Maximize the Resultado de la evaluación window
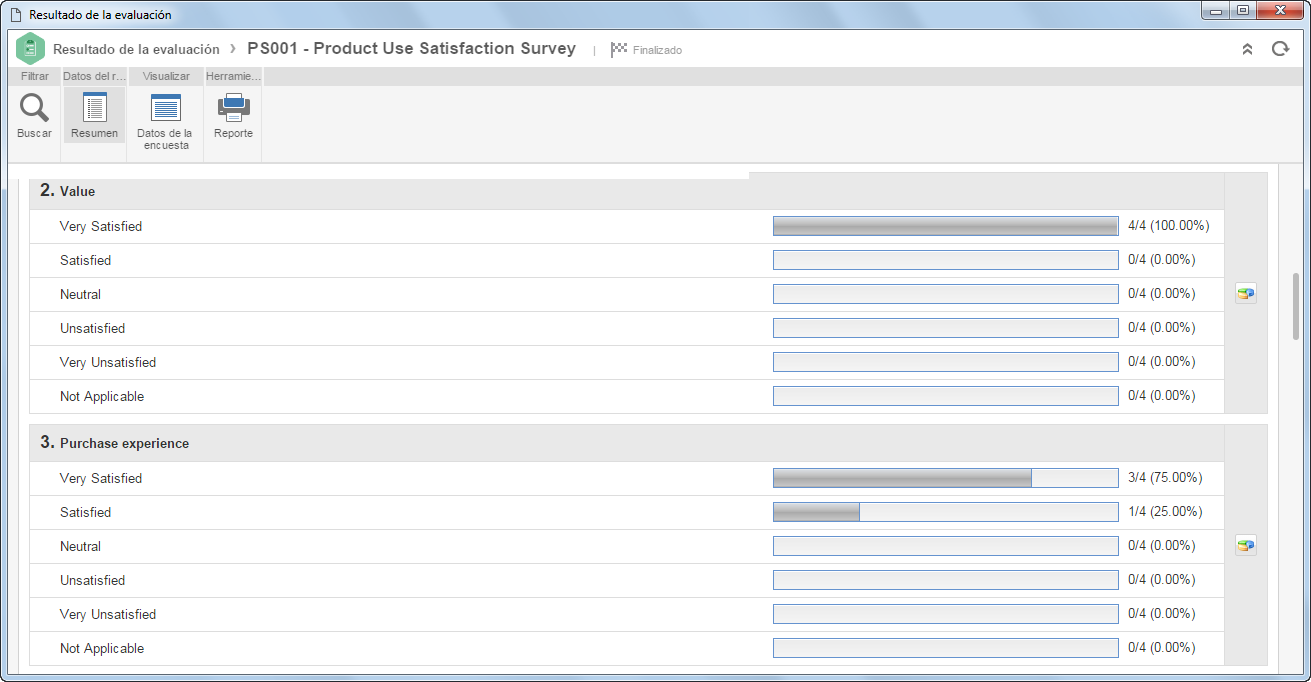The width and height of the screenshot is (1311, 682). [1242, 11]
